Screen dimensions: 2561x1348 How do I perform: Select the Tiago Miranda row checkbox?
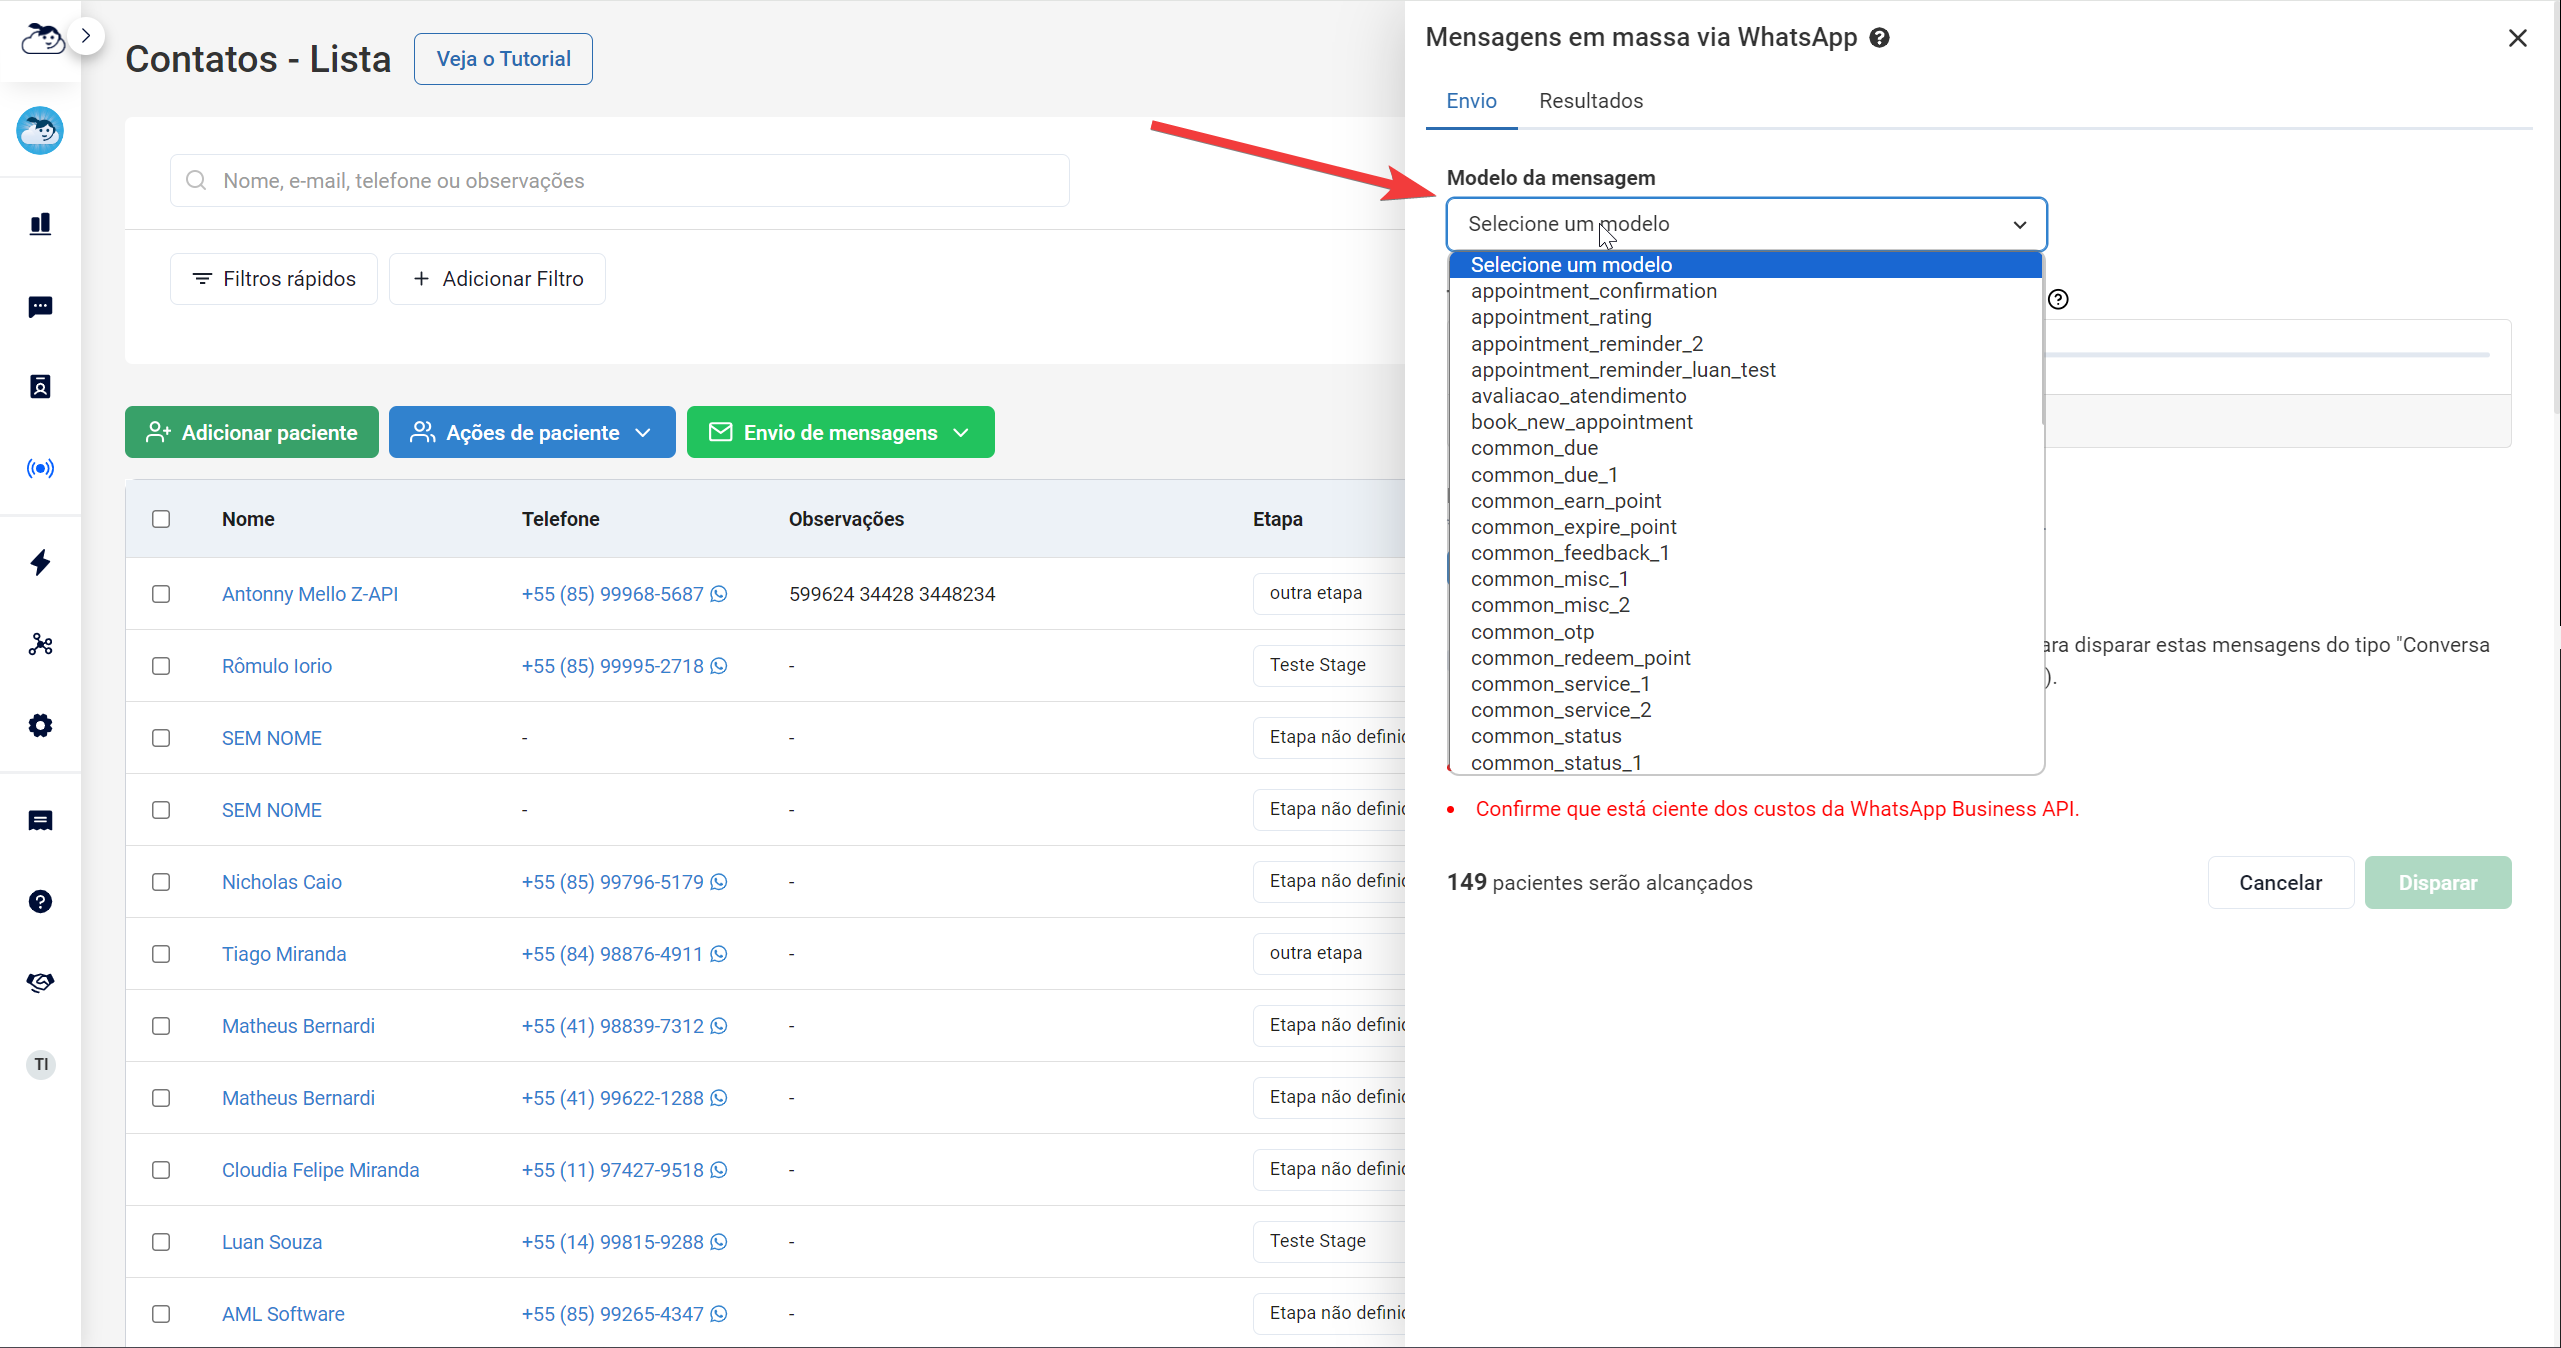pyautogui.click(x=161, y=954)
